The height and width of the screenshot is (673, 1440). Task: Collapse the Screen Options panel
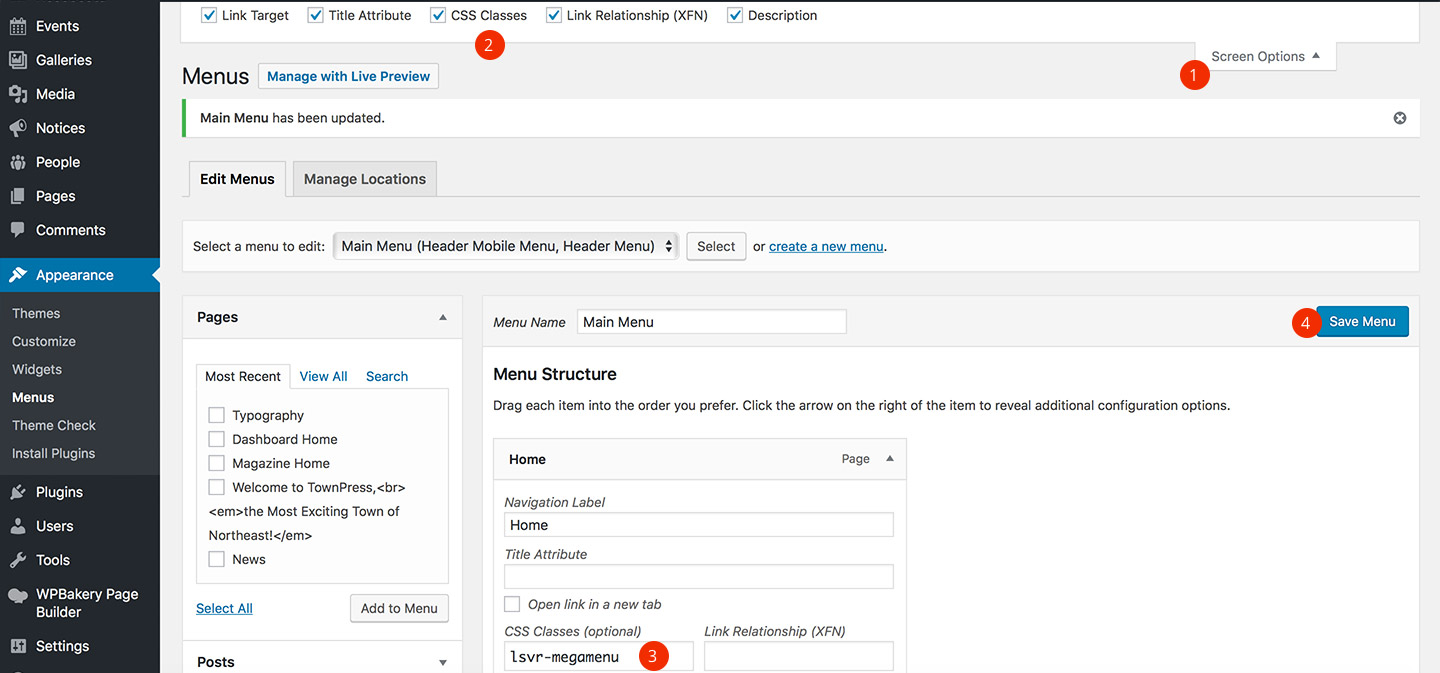click(x=1265, y=57)
